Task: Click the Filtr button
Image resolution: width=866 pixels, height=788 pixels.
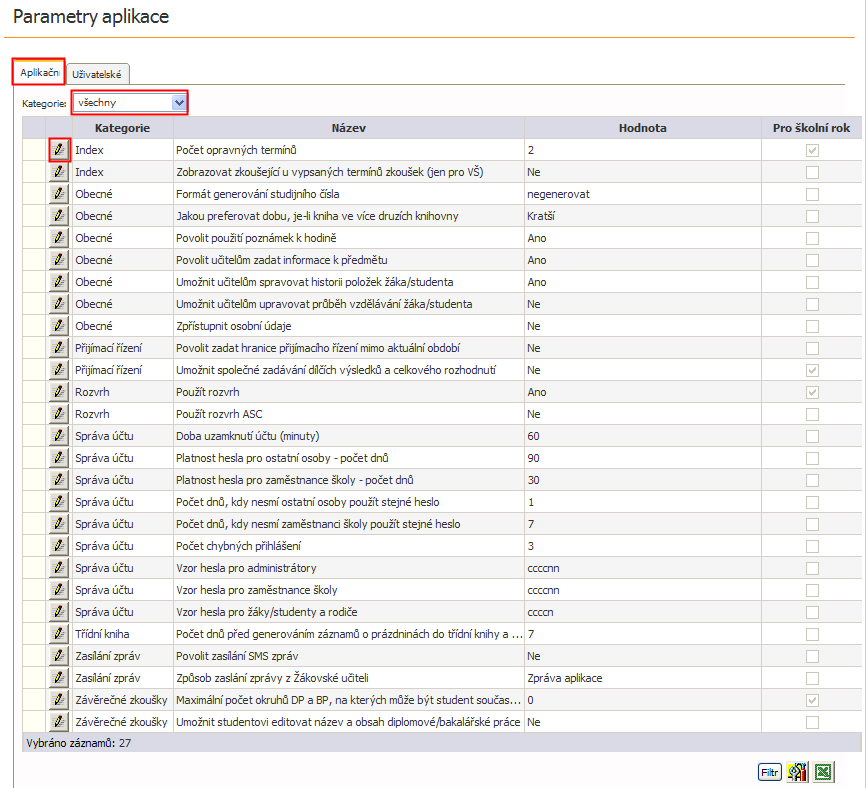Action: 769,772
